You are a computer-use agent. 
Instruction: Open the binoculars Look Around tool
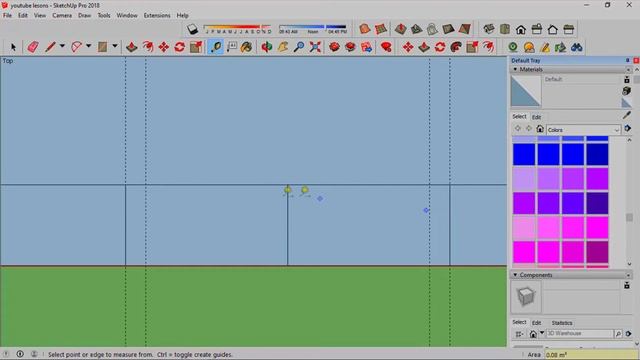pyautogui.click(x=576, y=47)
